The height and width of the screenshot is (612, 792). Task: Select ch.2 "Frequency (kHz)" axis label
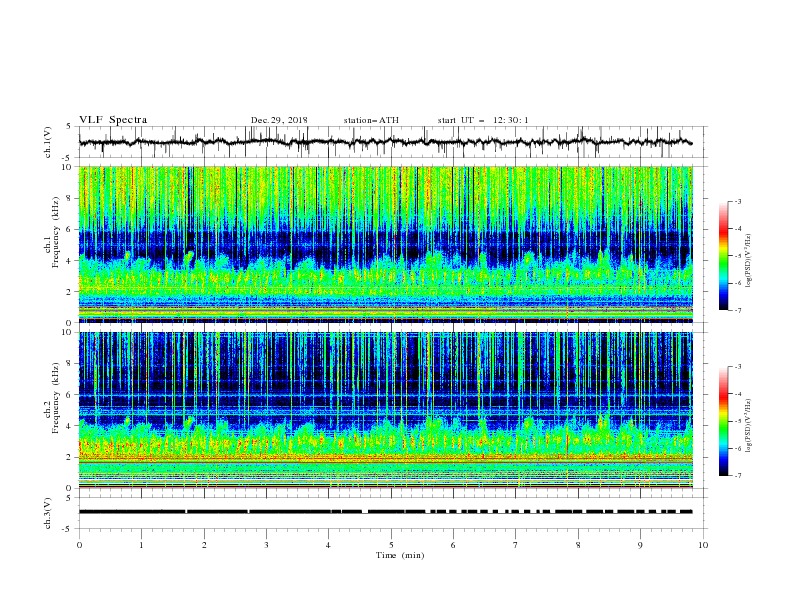pyautogui.click(x=56, y=399)
